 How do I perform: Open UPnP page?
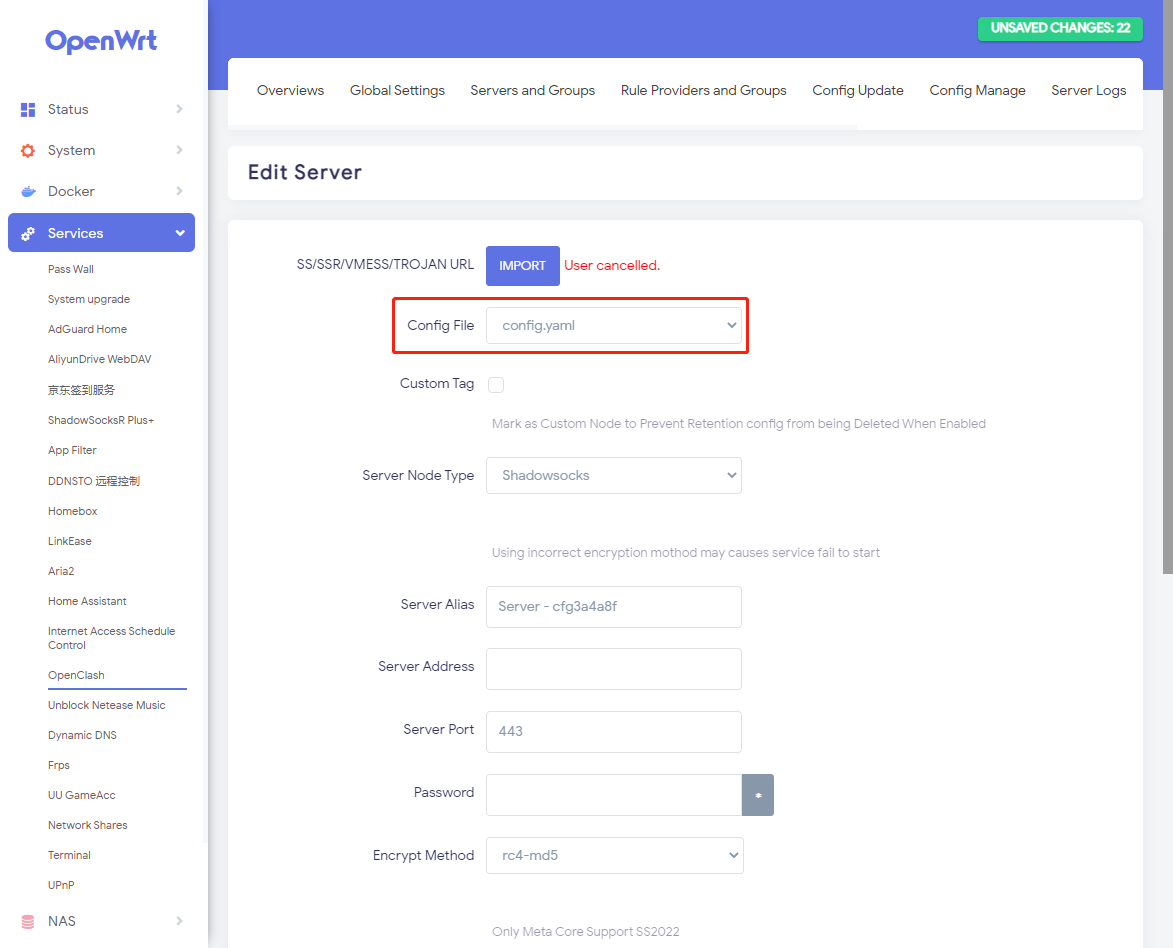[x=61, y=884]
